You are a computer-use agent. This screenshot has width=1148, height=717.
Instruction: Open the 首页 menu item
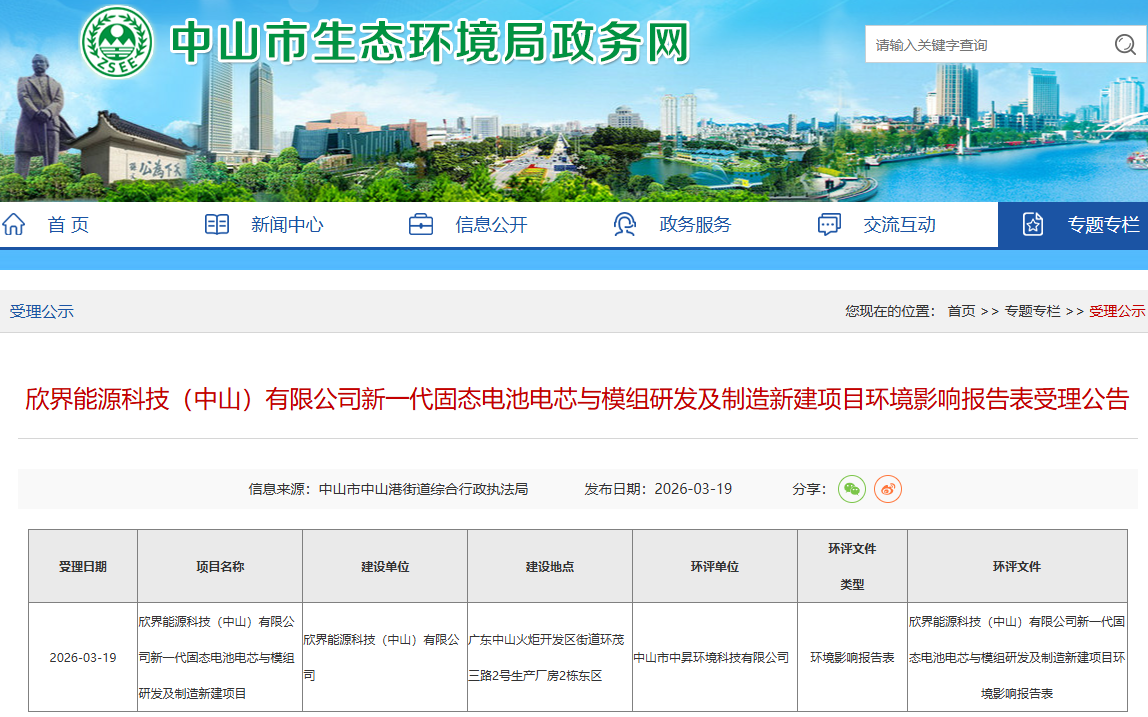(x=66, y=225)
